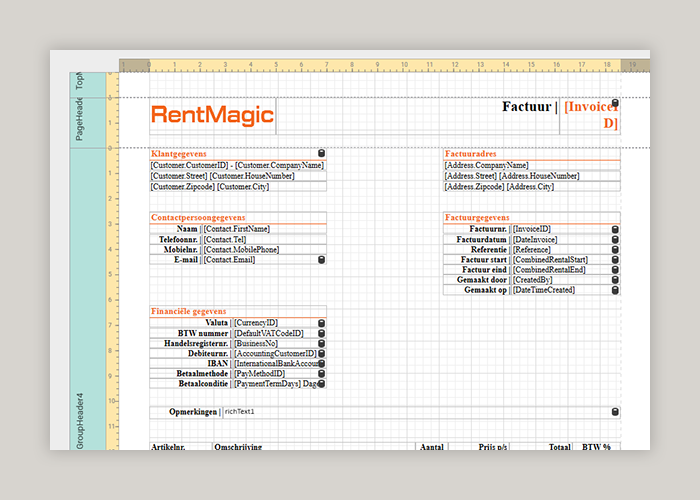Screen dimensions: 700x500
Task: Click database icon on richText1 control
Action: (615, 412)
